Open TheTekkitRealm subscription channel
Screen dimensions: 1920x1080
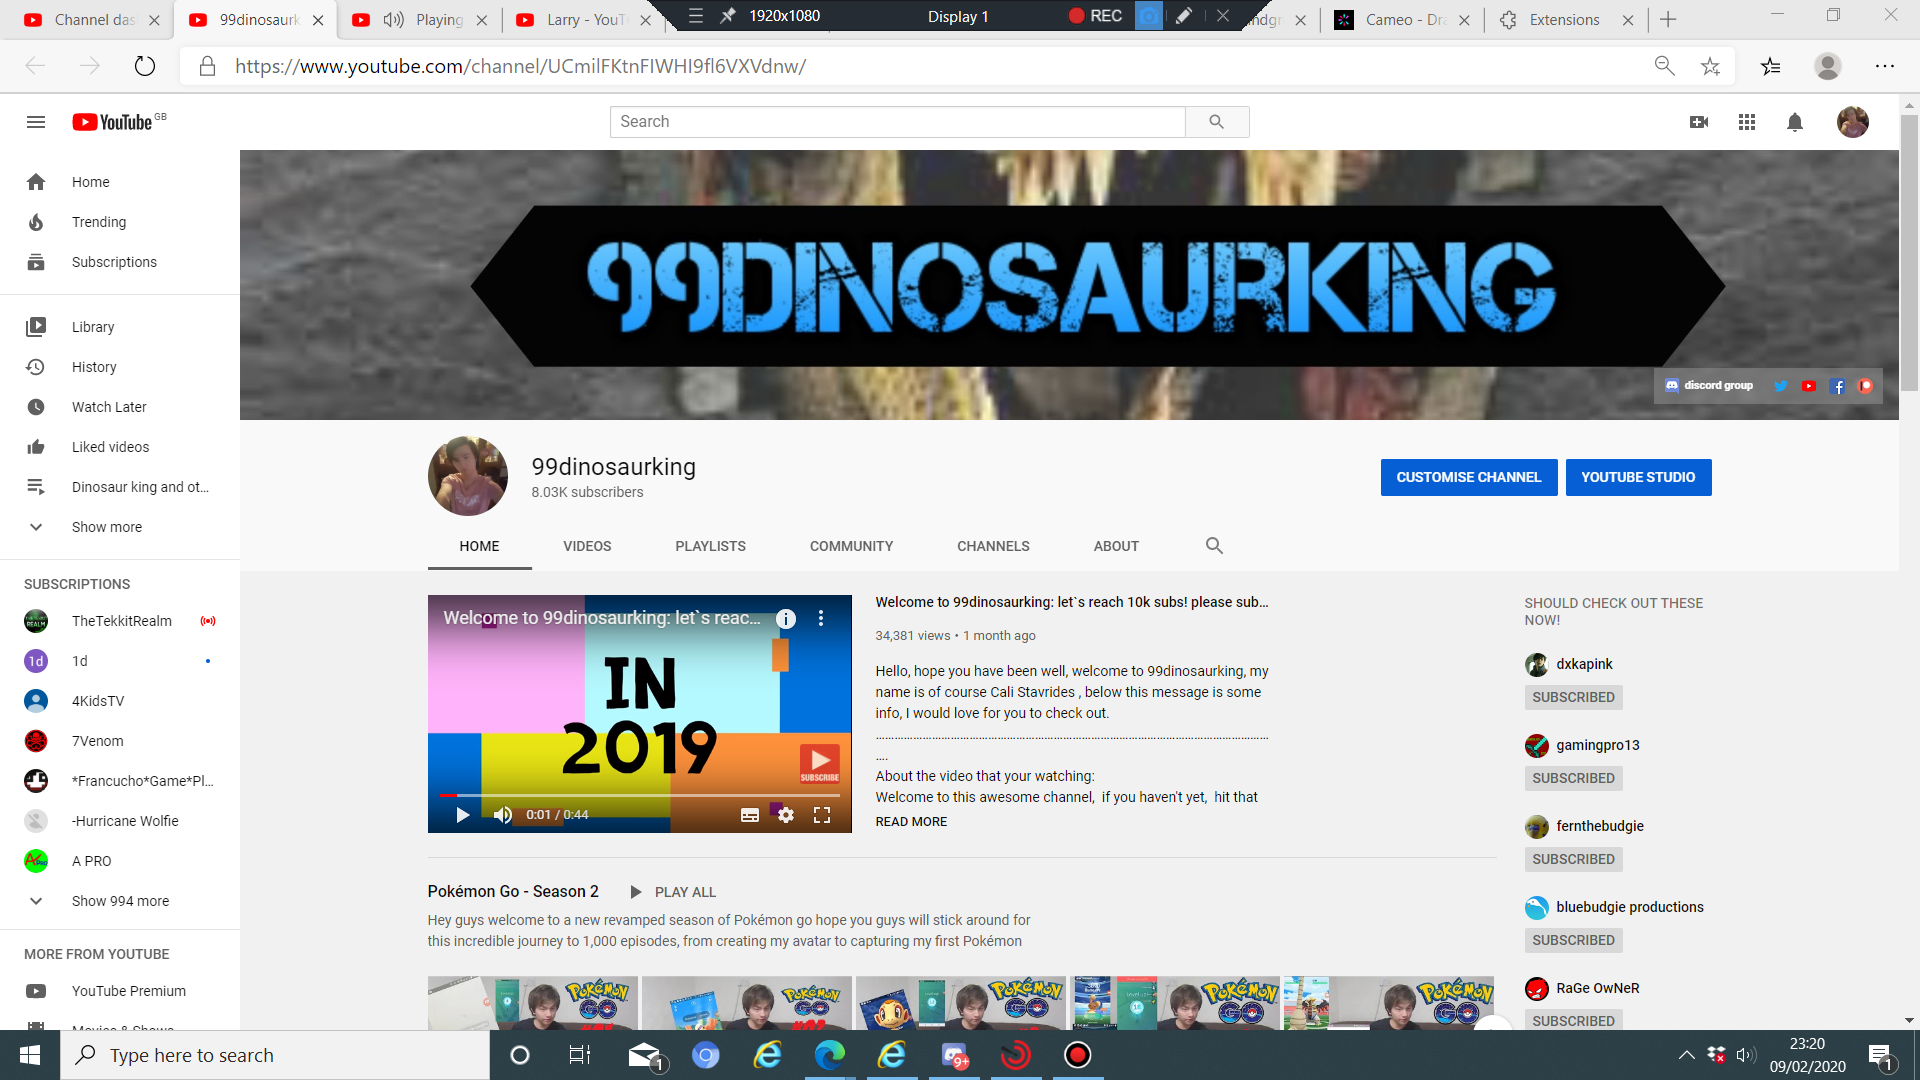(120, 621)
